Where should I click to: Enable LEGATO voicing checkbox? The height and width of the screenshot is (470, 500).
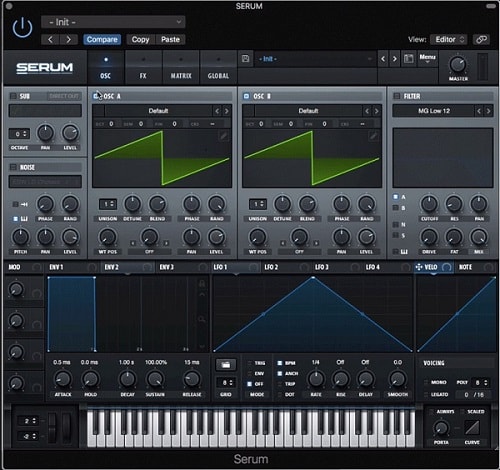[426, 395]
